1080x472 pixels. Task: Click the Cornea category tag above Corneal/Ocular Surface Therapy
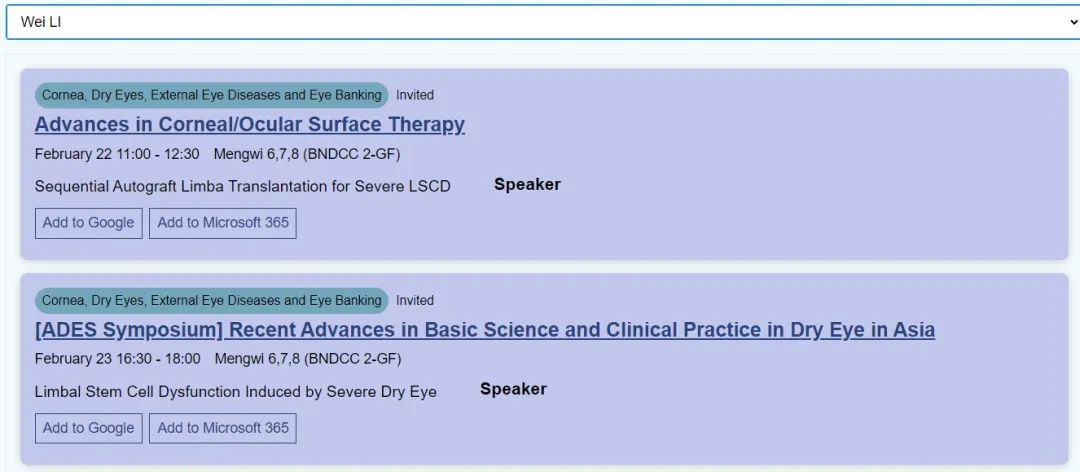212,95
